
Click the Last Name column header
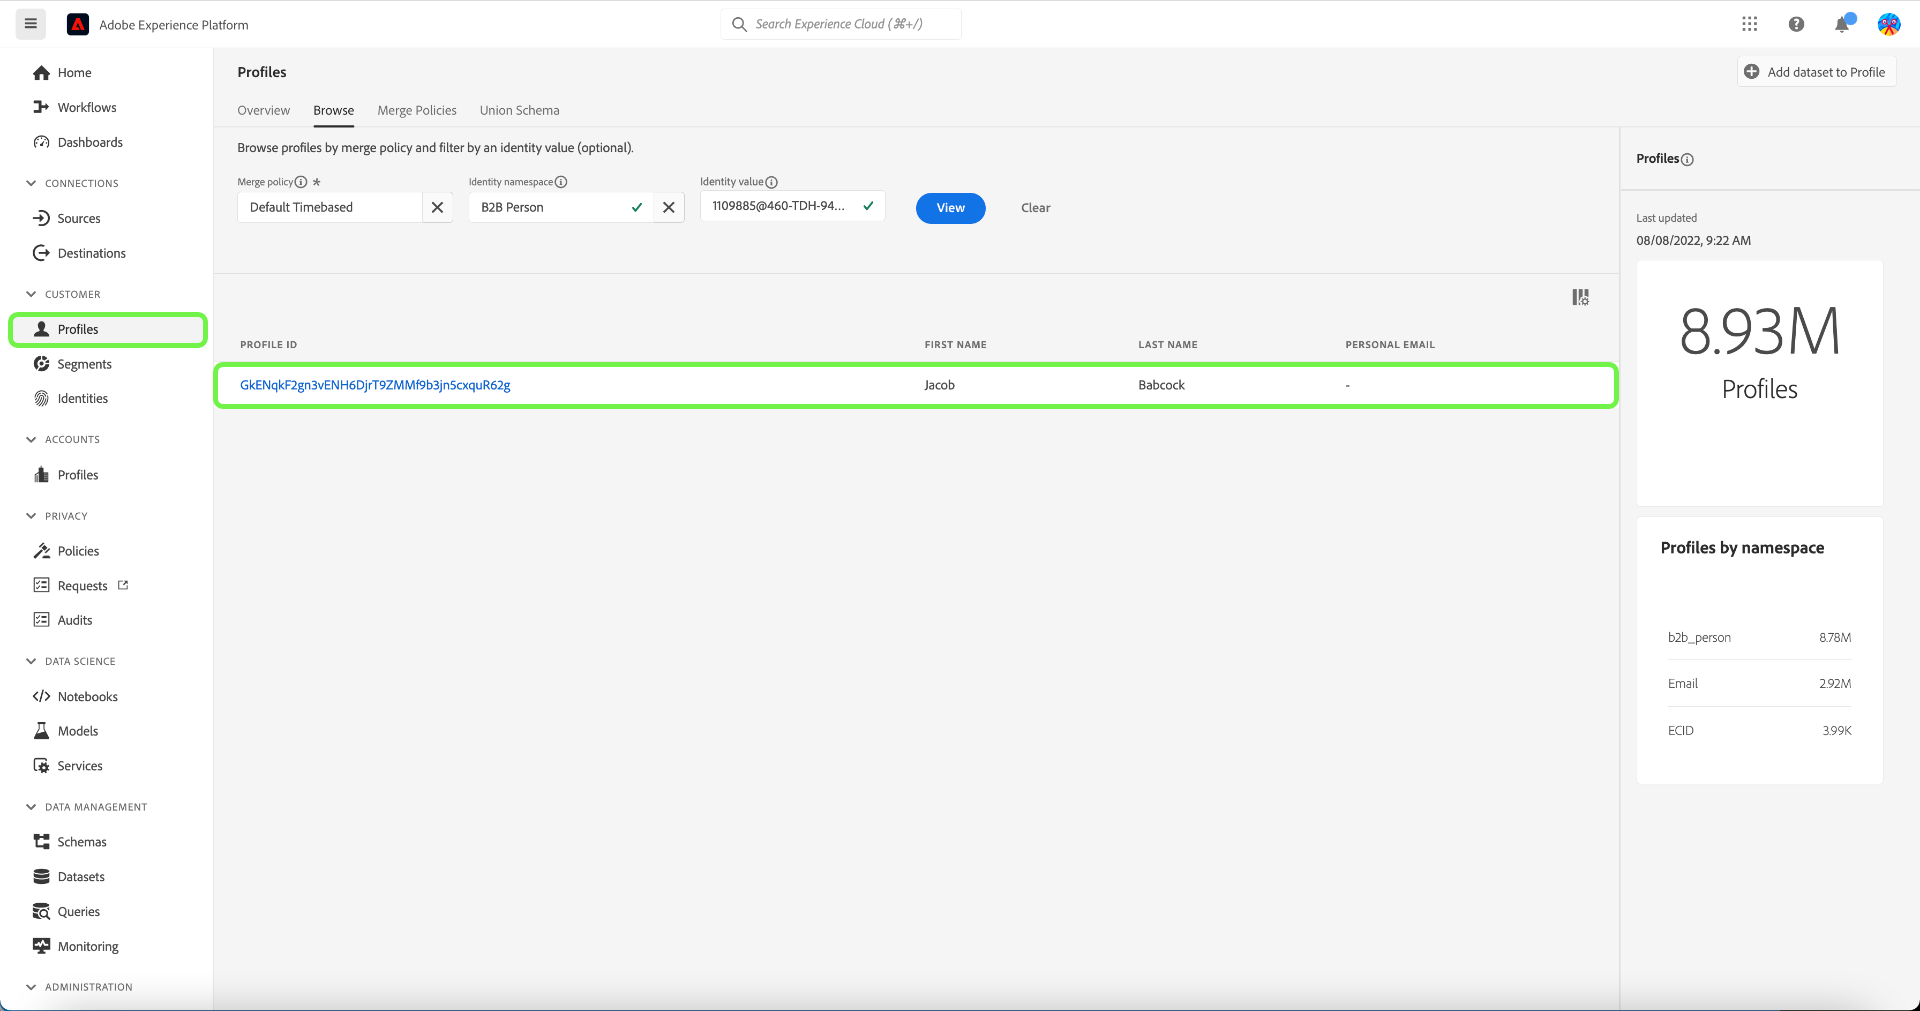pos(1167,345)
